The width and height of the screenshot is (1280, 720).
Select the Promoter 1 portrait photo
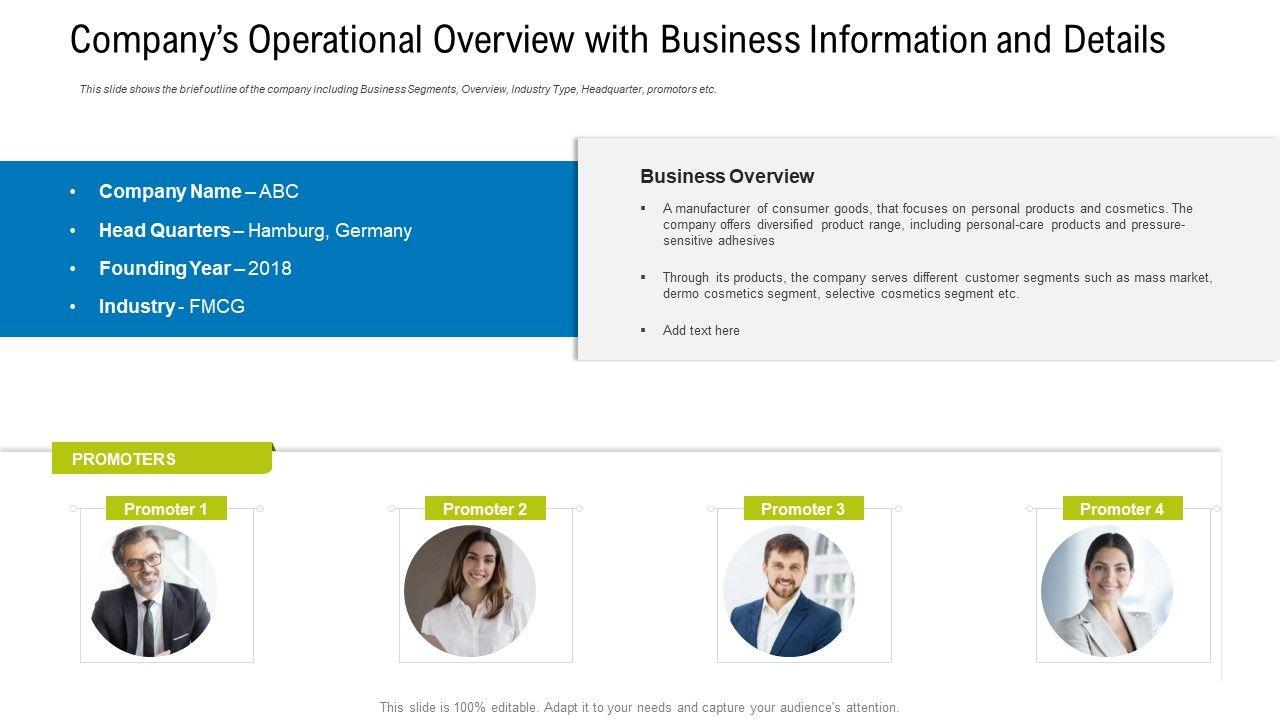152,591
